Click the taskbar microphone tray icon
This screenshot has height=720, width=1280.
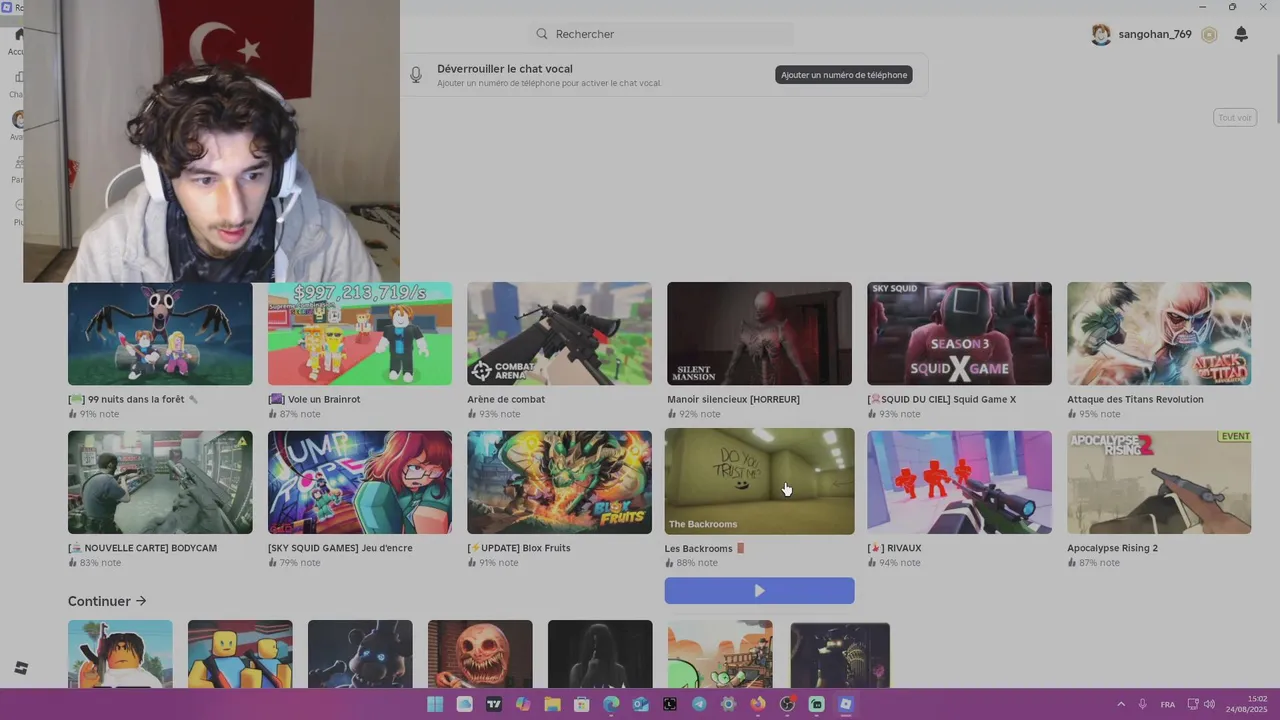point(1142,704)
